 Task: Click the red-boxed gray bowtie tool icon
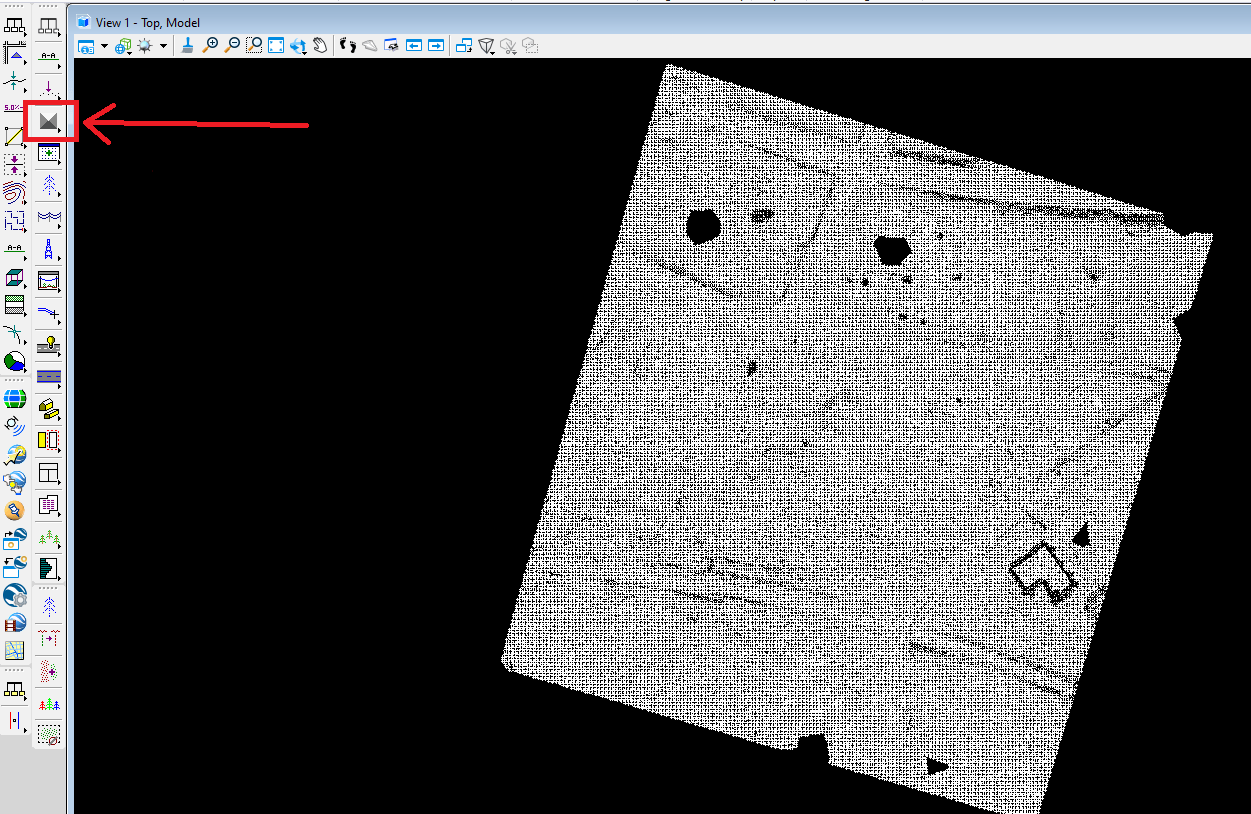[48, 123]
